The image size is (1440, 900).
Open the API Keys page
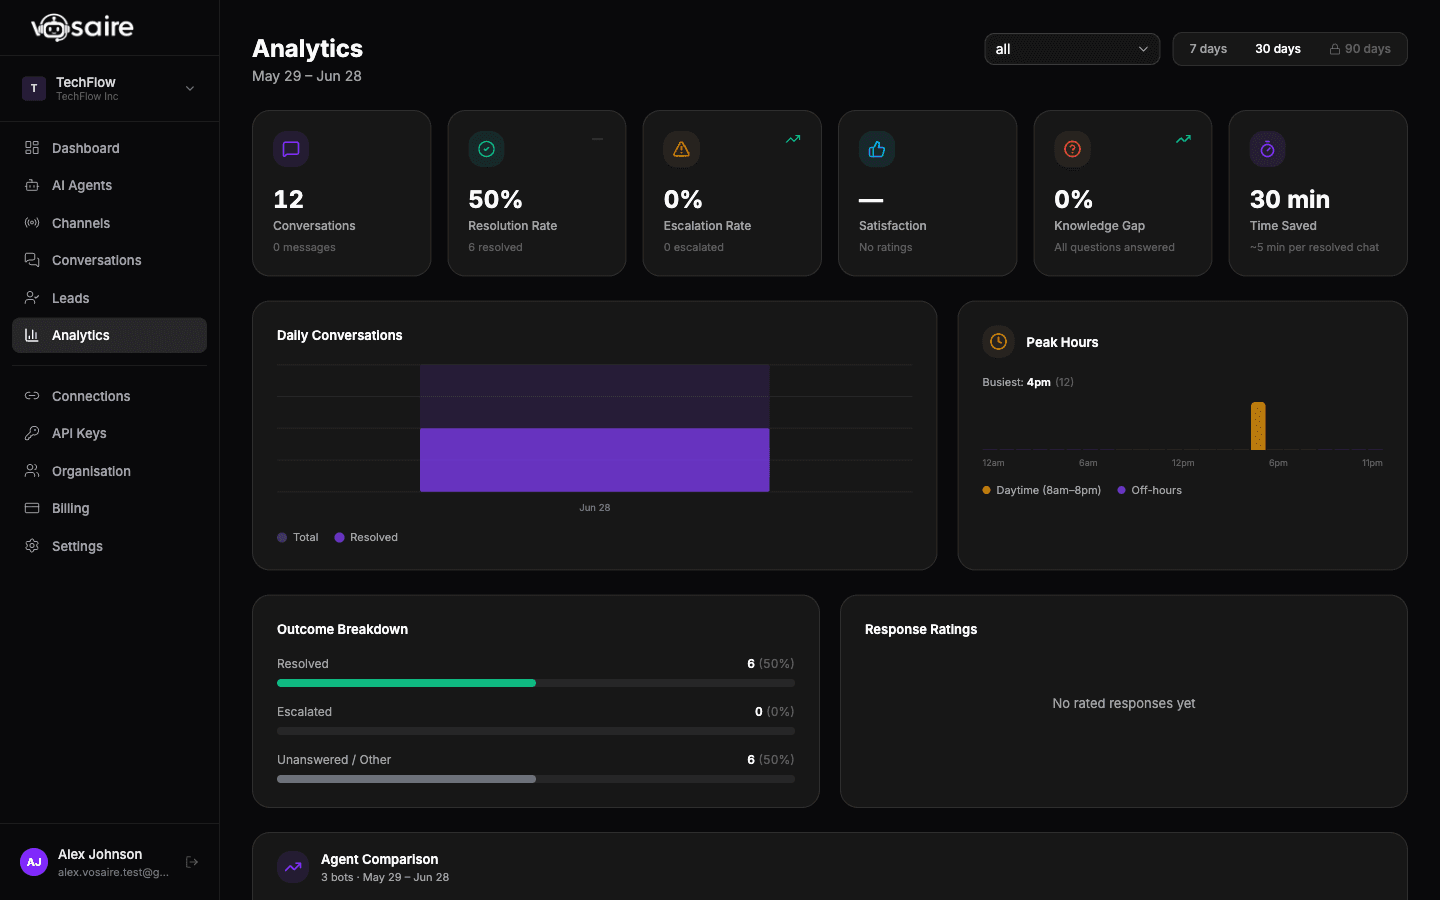pos(109,433)
